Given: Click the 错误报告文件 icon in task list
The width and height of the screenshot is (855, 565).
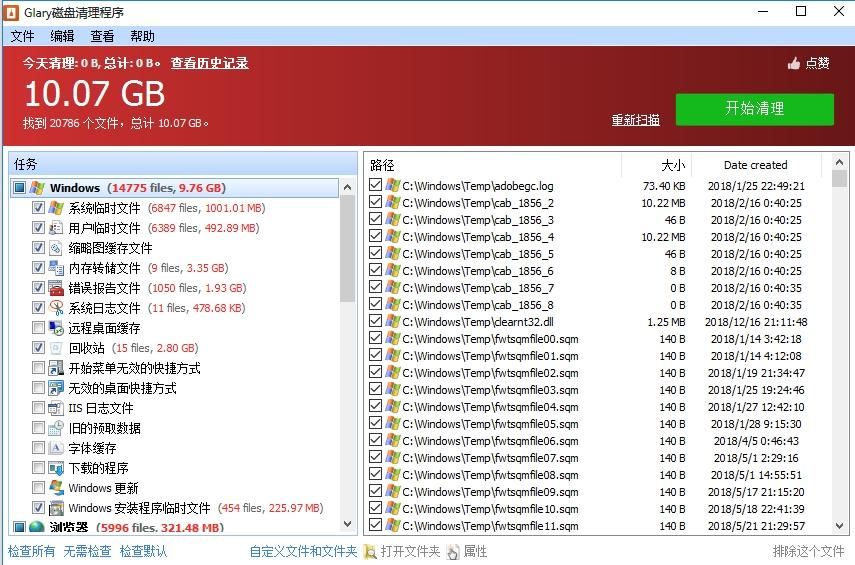Looking at the screenshot, I should (56, 288).
